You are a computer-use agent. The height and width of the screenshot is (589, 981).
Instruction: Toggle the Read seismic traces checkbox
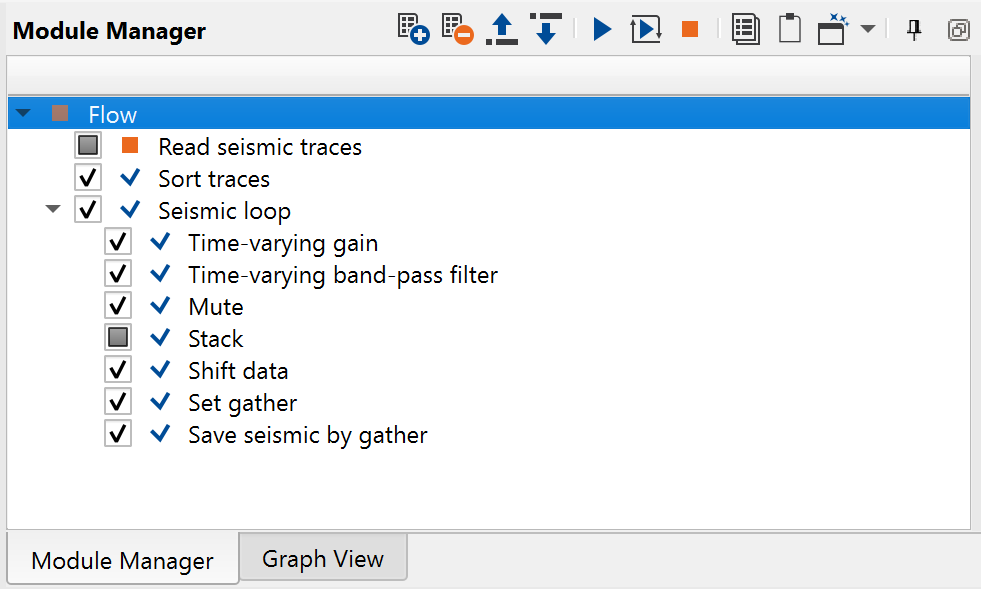tap(88, 146)
